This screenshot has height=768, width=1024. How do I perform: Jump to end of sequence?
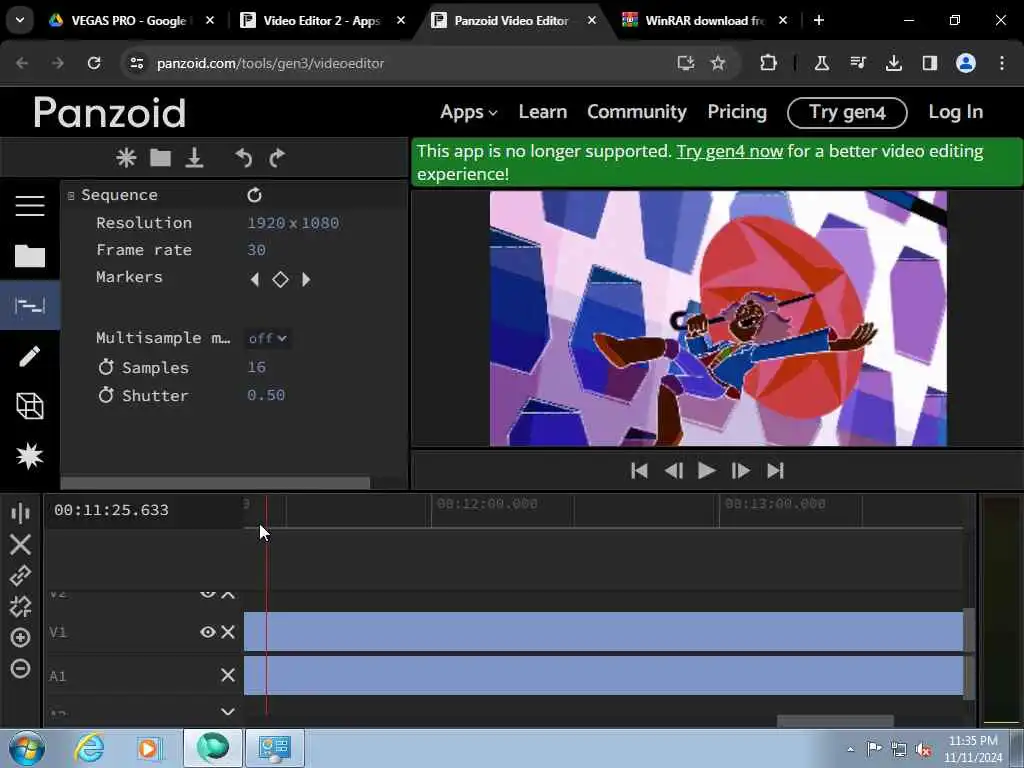point(775,471)
